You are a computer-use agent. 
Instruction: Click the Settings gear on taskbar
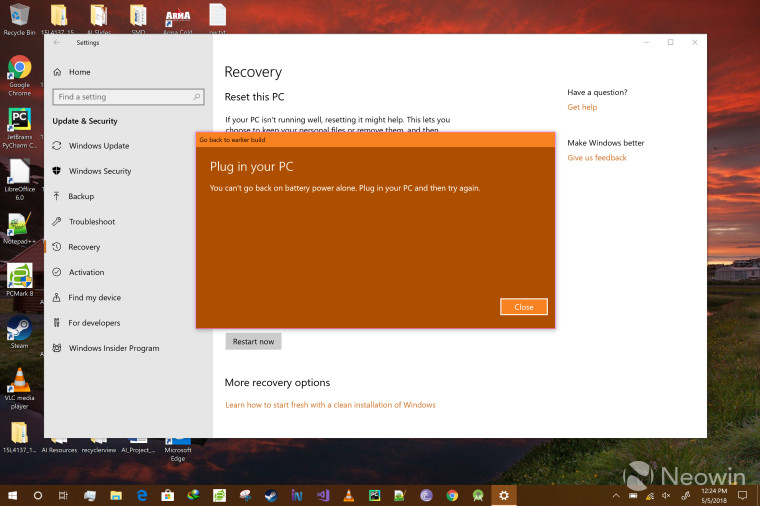[x=504, y=495]
